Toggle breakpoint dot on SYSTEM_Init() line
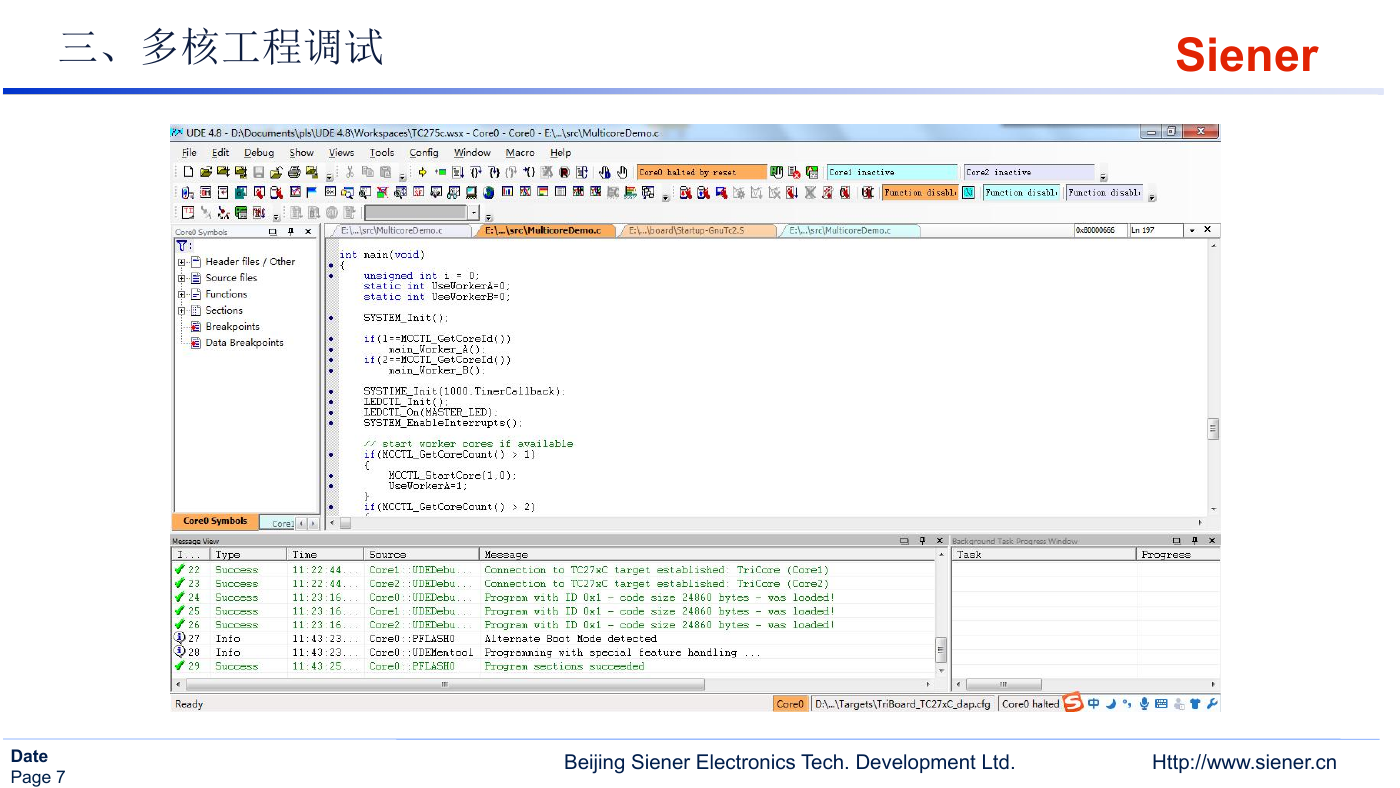This screenshot has width=1400, height=788. coord(331,318)
